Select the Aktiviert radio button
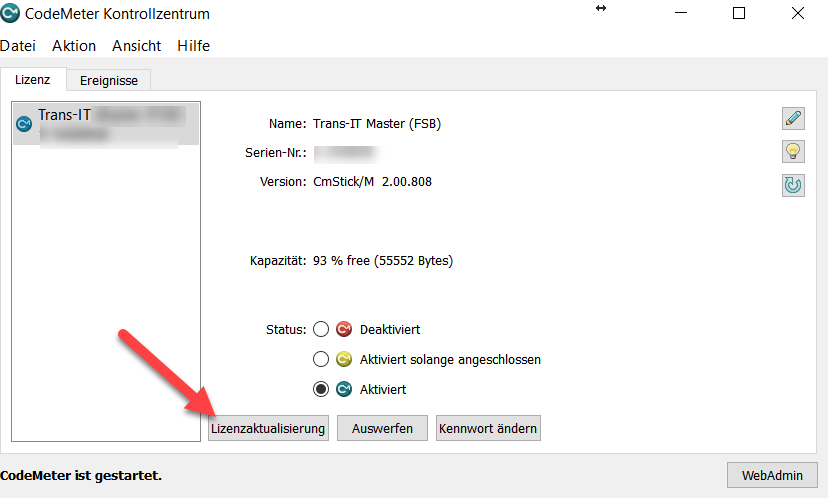 (x=321, y=389)
